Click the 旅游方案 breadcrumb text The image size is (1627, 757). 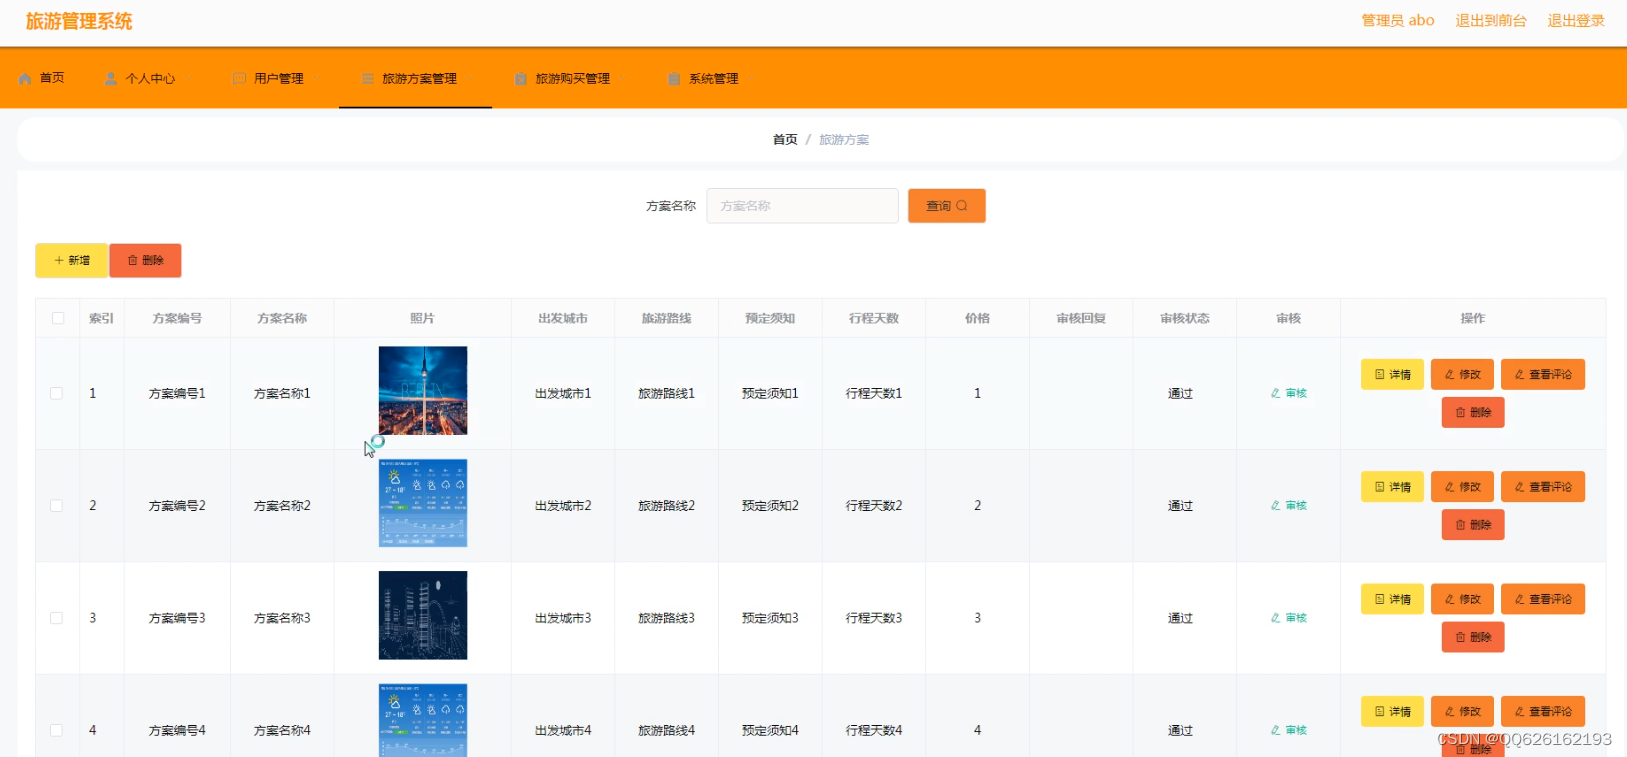844,139
